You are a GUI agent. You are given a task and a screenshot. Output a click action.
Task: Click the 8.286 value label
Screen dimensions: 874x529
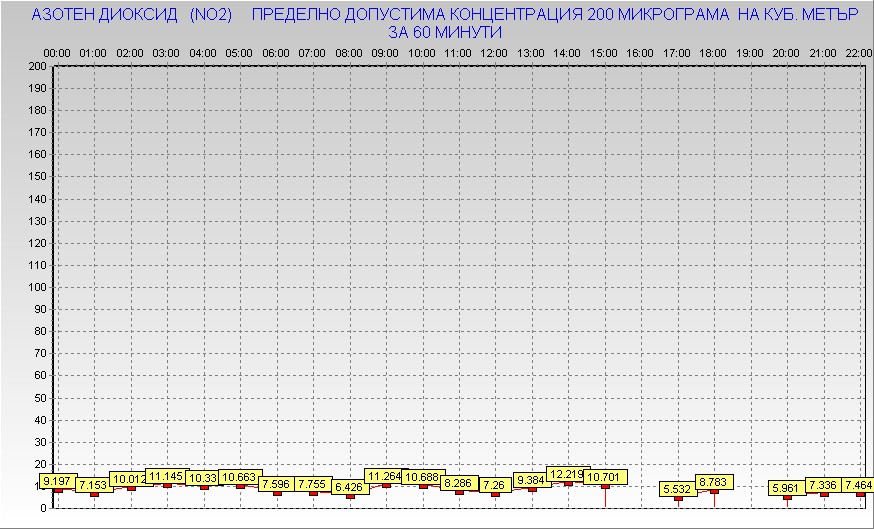click(x=458, y=483)
